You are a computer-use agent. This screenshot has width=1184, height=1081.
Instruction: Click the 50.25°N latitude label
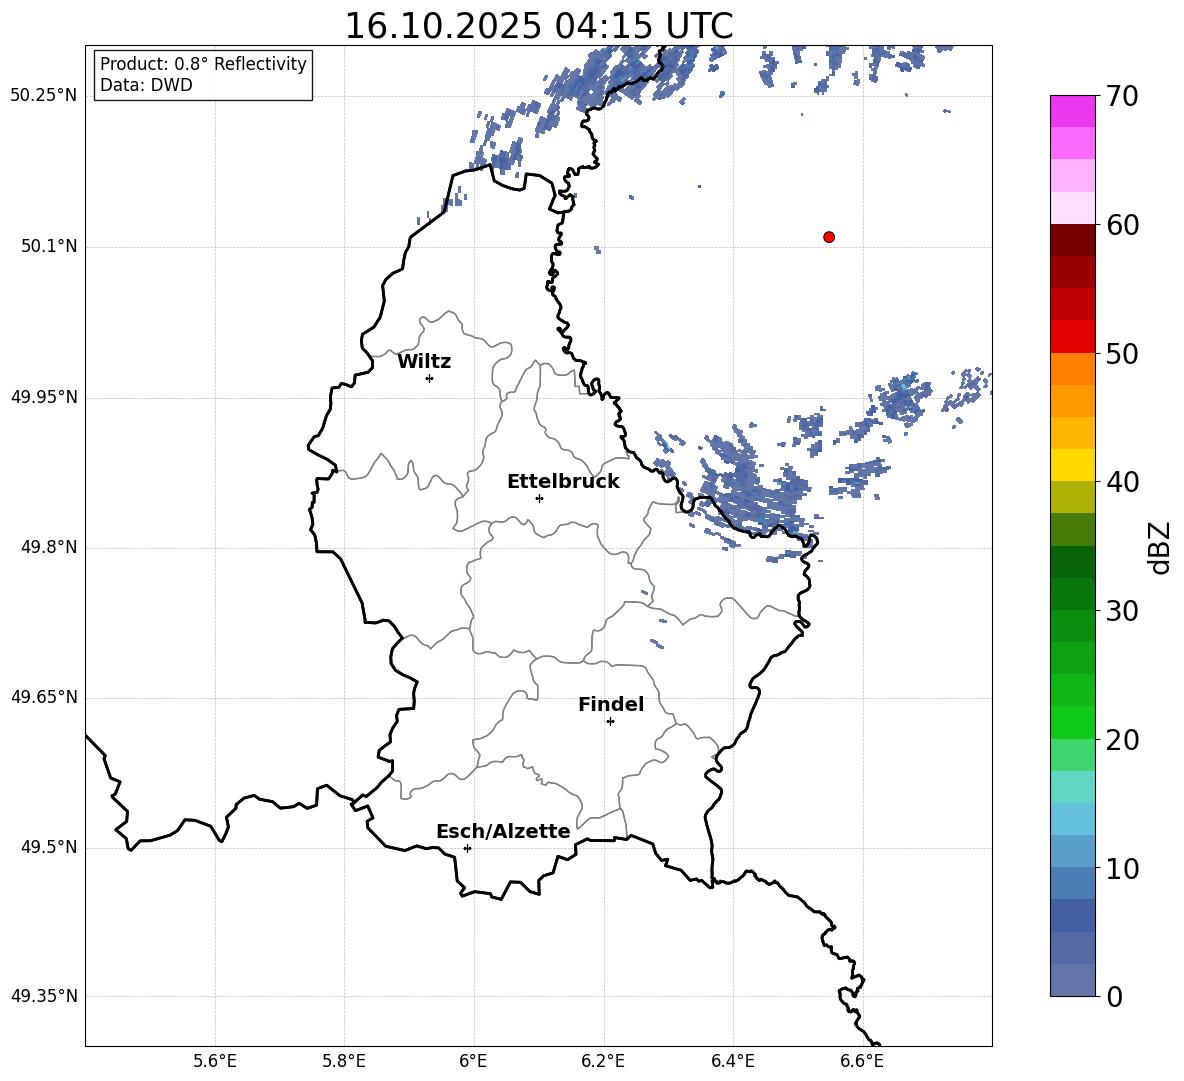pos(44,96)
